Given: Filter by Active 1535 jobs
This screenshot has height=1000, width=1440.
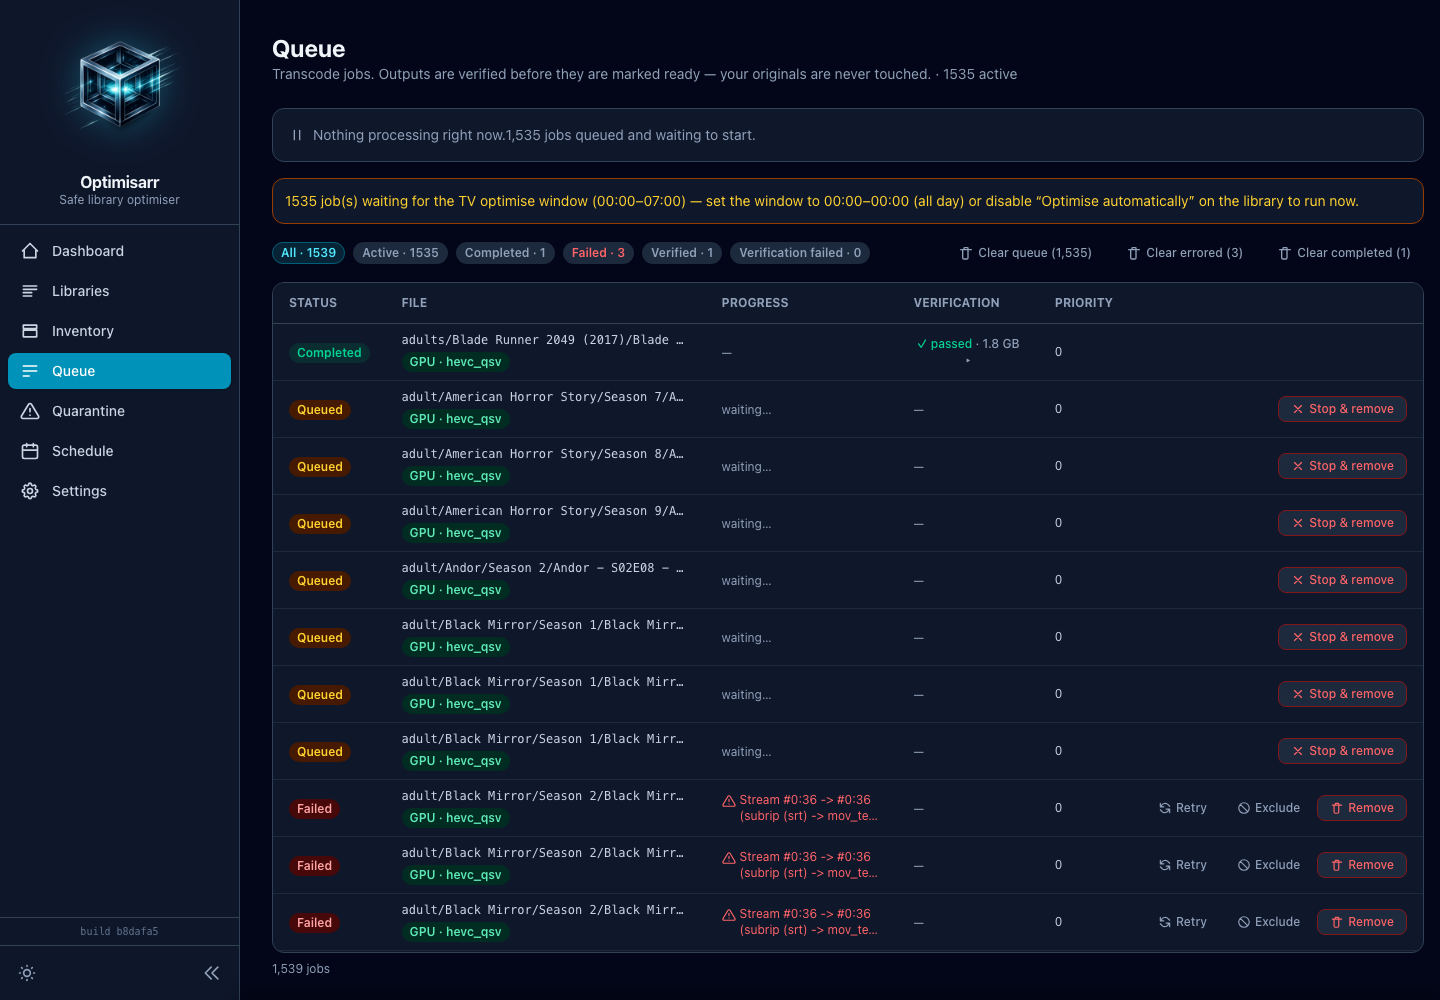Looking at the screenshot, I should click(x=400, y=253).
